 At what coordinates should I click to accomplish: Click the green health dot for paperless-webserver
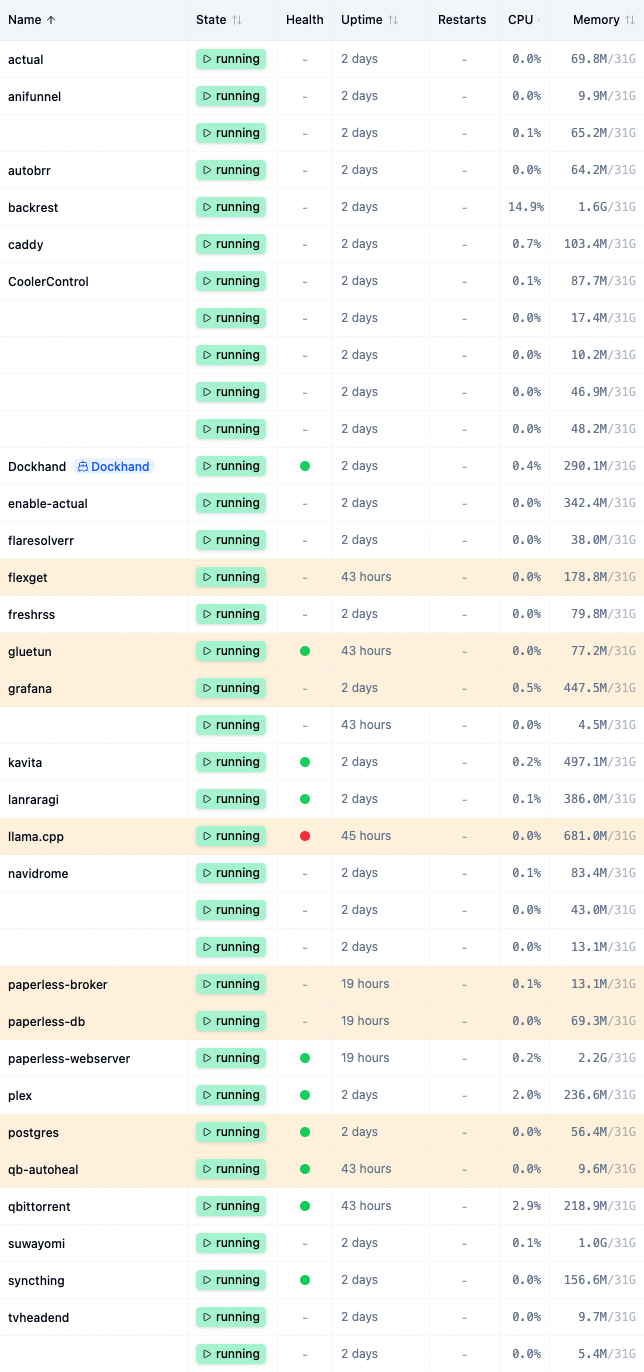click(x=305, y=1058)
